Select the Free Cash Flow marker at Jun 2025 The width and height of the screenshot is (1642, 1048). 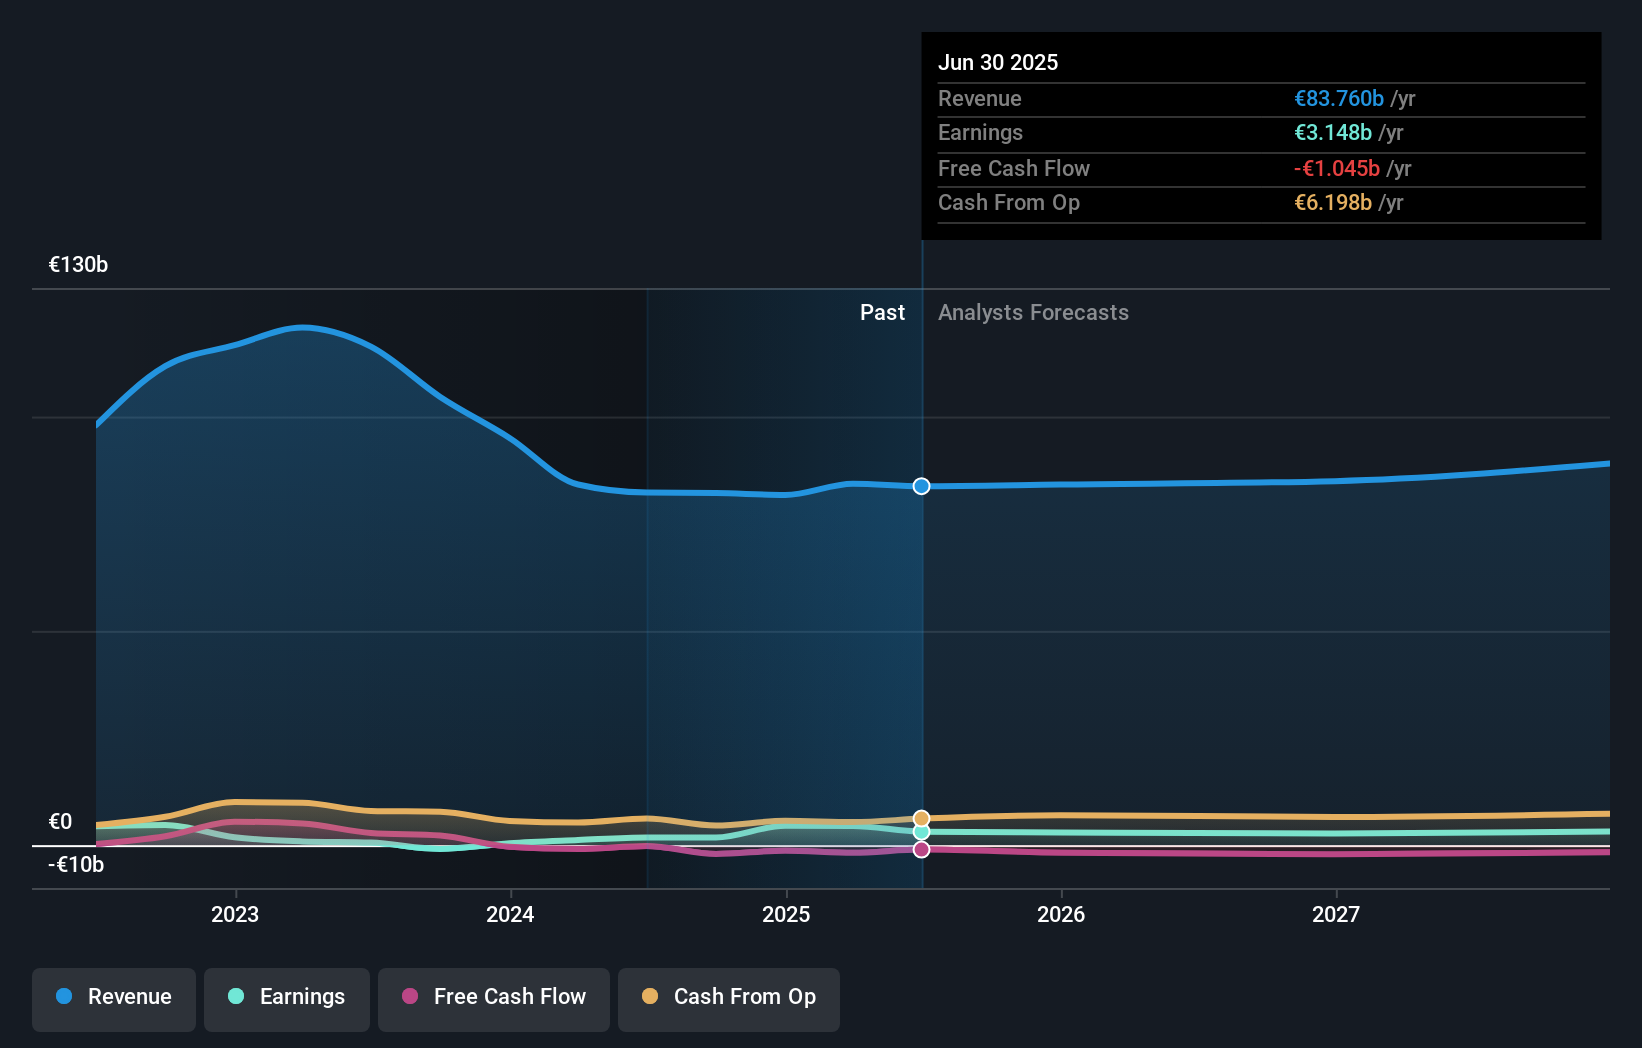click(920, 849)
